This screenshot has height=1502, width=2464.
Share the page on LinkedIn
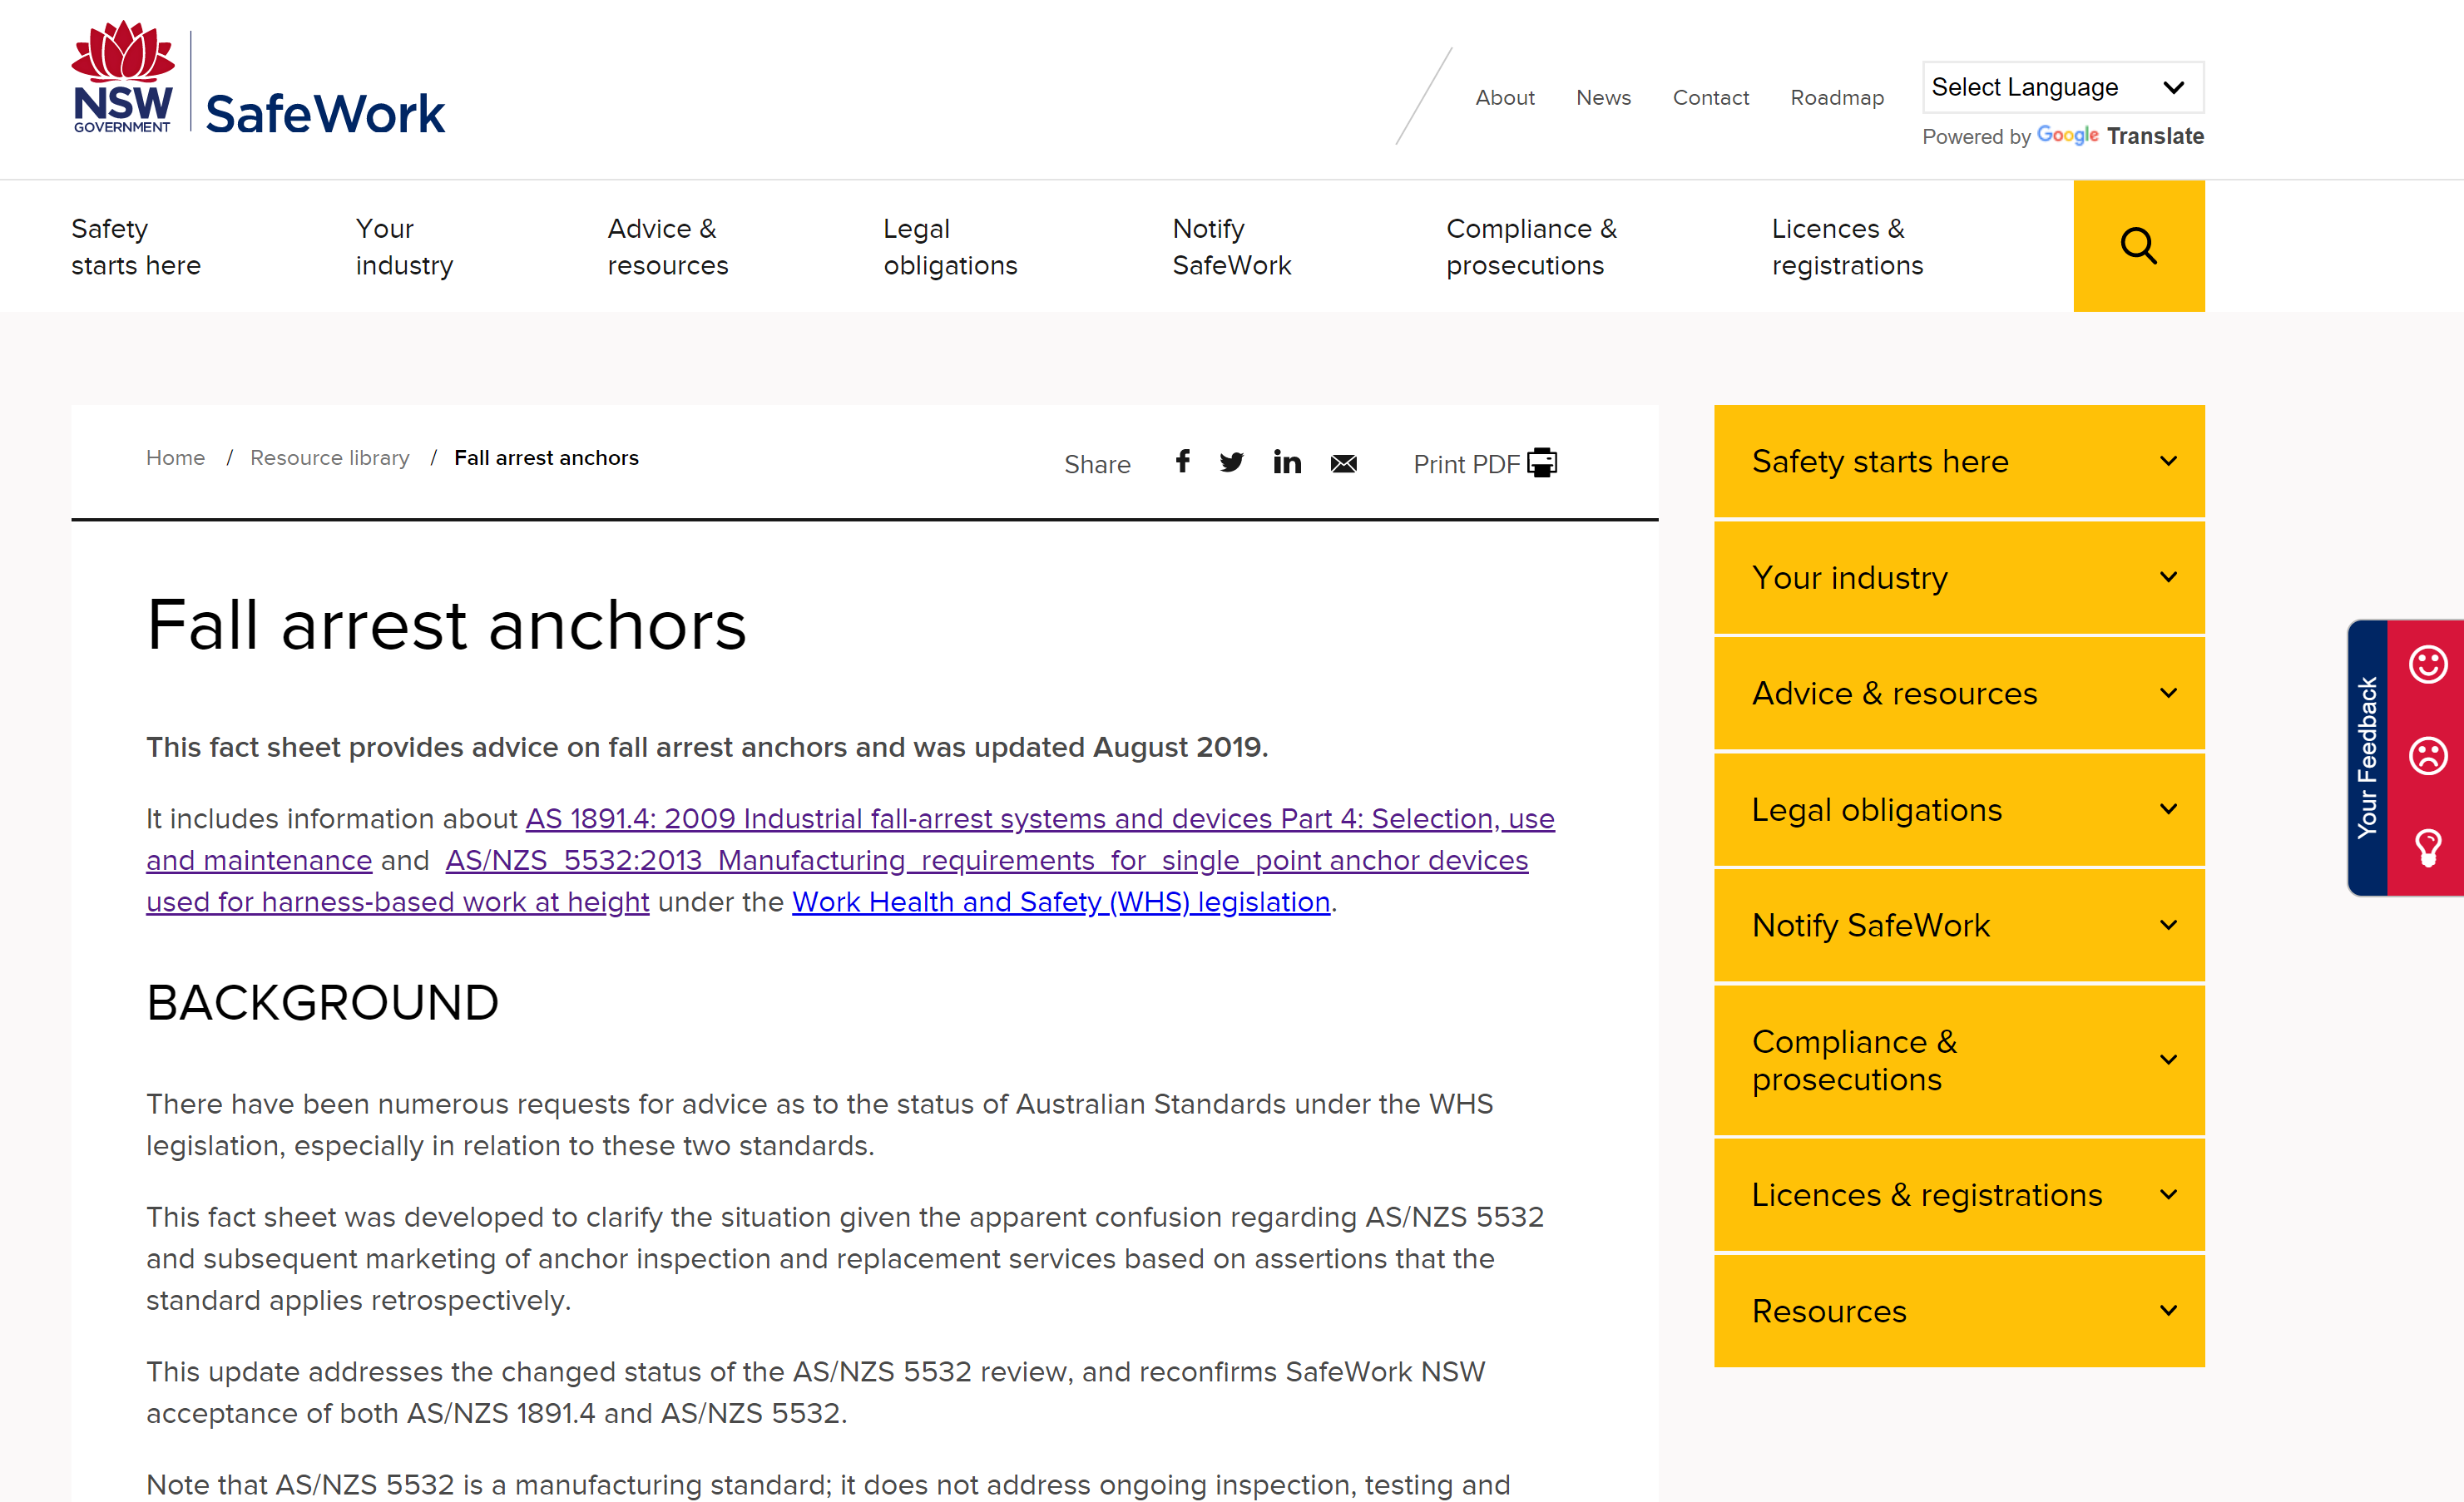(x=1287, y=462)
